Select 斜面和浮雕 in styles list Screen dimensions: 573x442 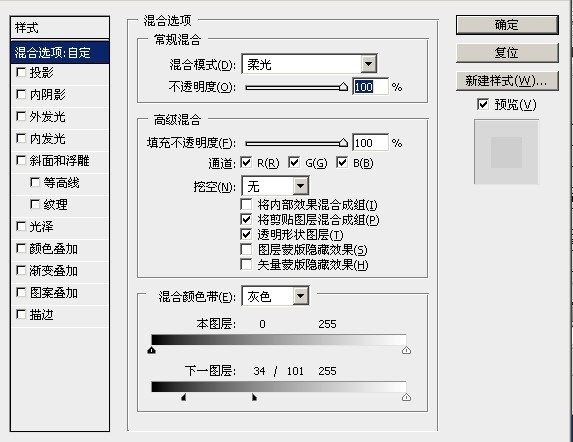[60, 161]
